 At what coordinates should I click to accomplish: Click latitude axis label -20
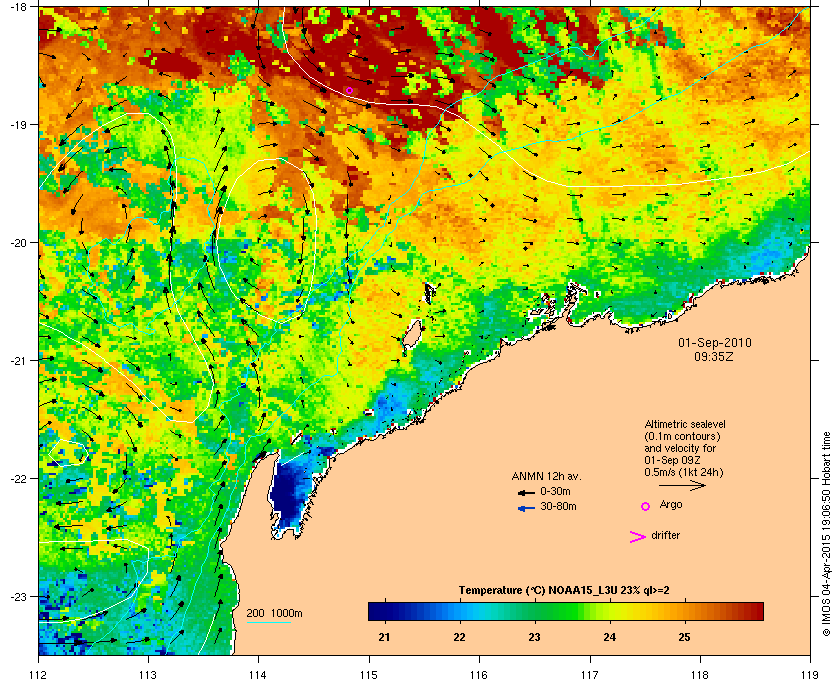coord(18,243)
